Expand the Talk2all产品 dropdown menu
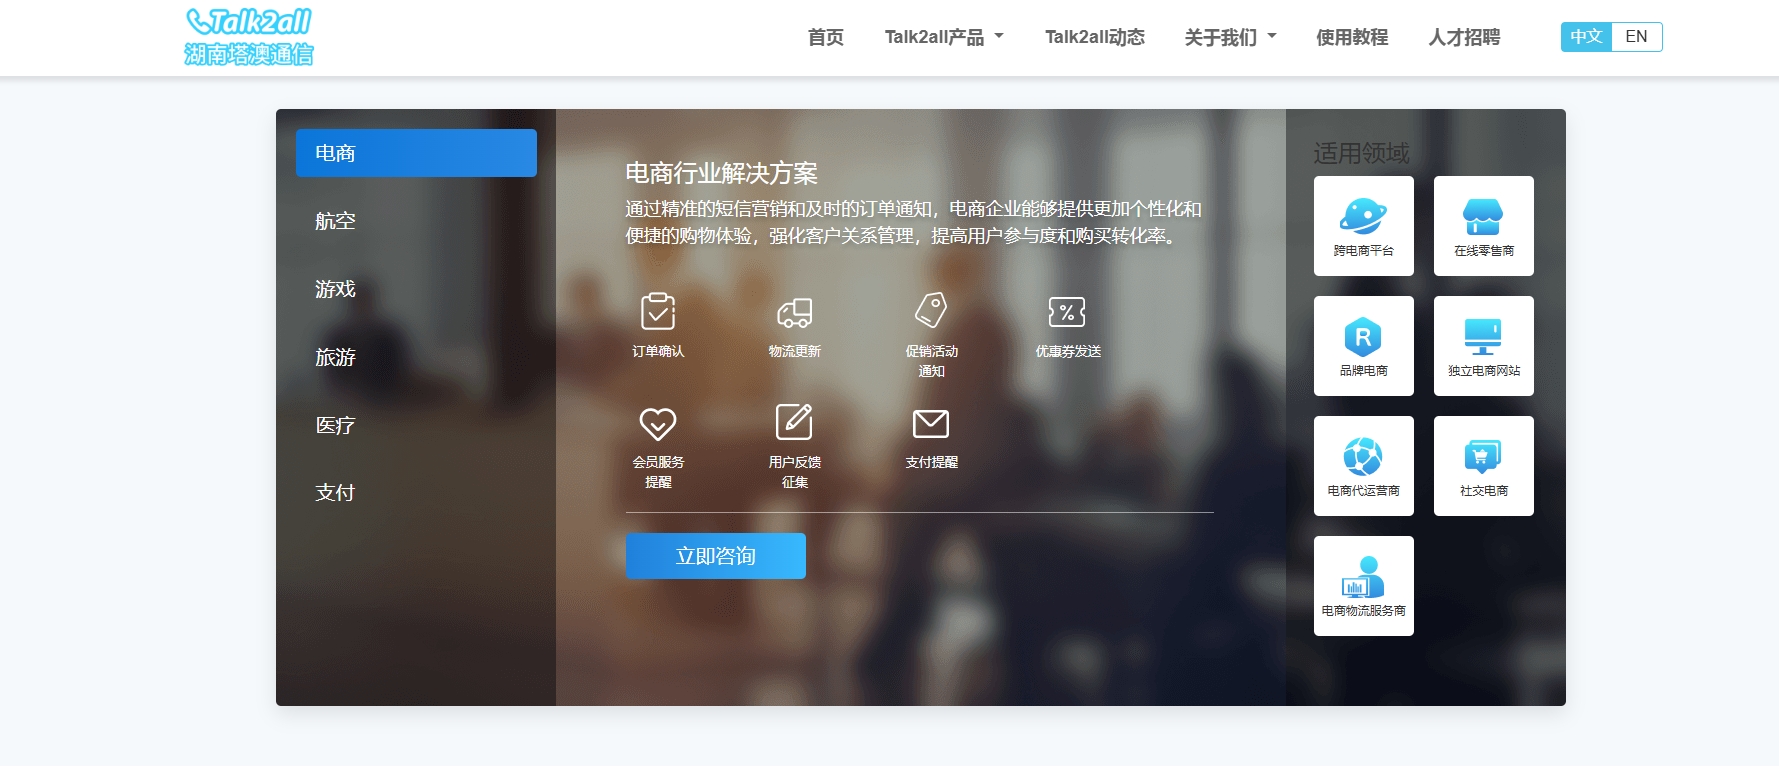This screenshot has width=1779, height=770. [943, 37]
